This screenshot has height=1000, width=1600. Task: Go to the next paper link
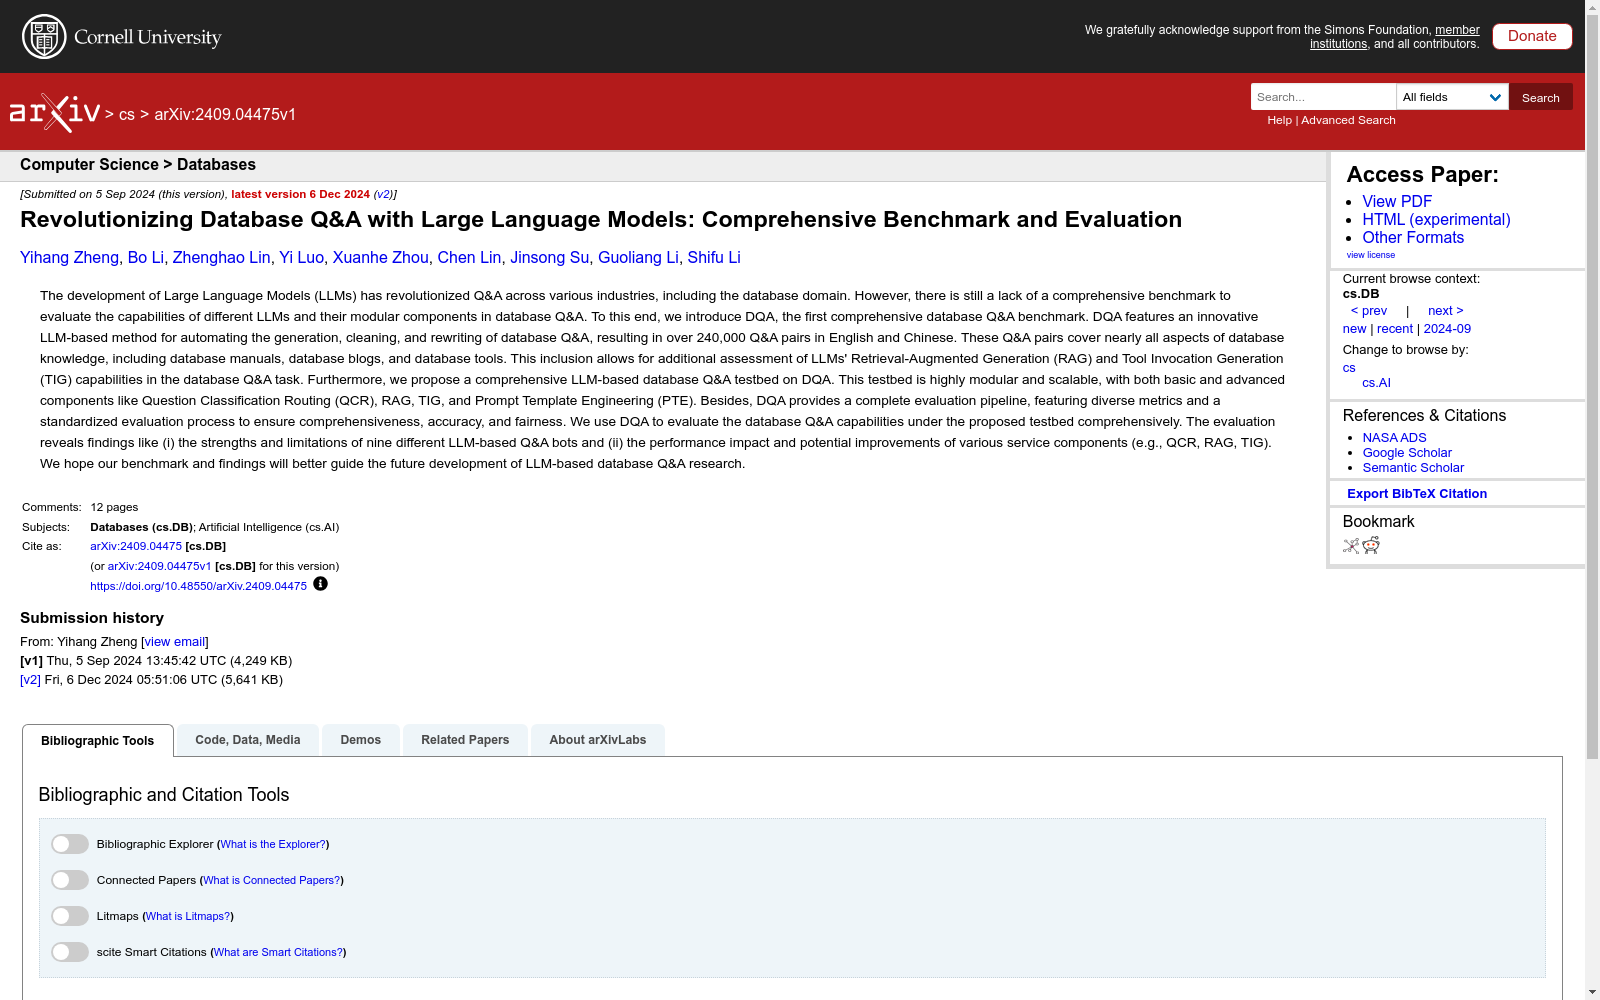[x=1446, y=311]
